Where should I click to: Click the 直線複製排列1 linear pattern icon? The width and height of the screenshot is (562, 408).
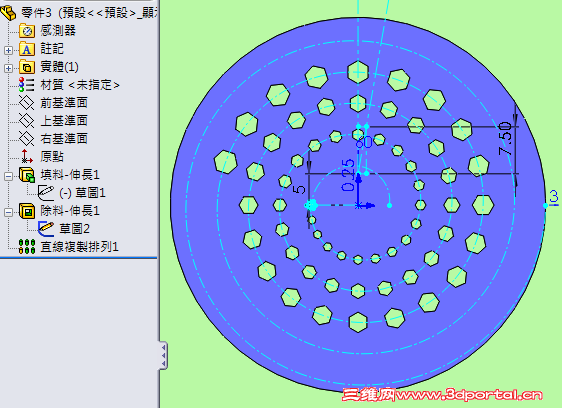[27, 247]
